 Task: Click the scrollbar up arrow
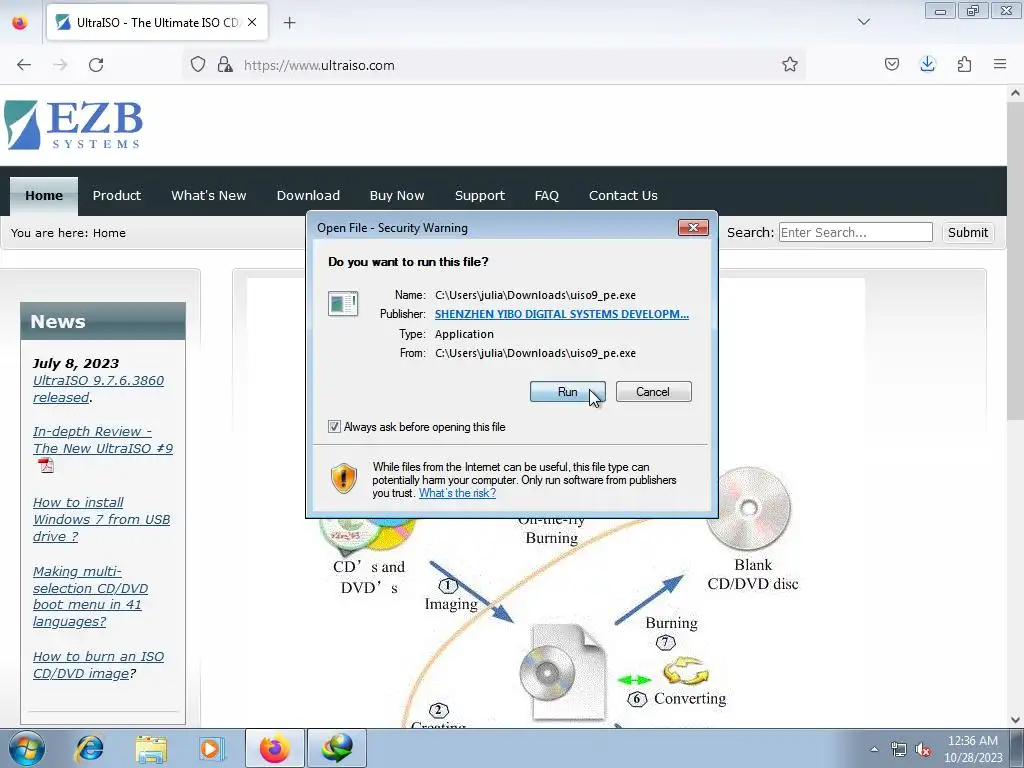(x=1015, y=93)
